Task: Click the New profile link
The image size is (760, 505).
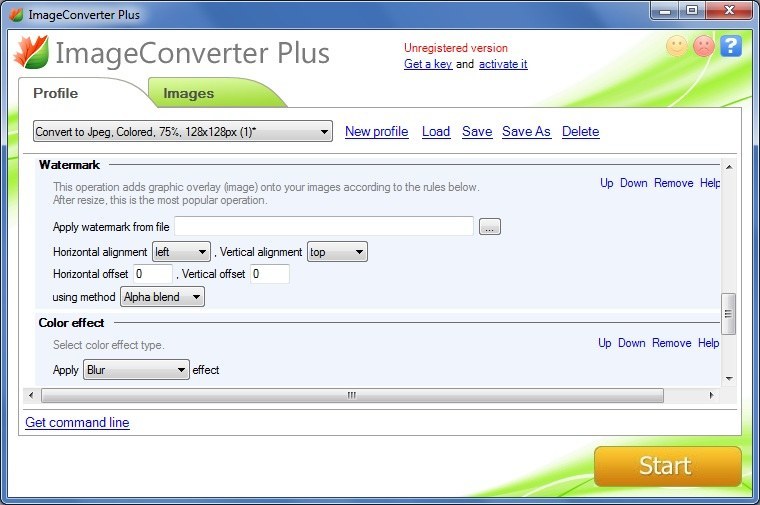Action: tap(377, 131)
